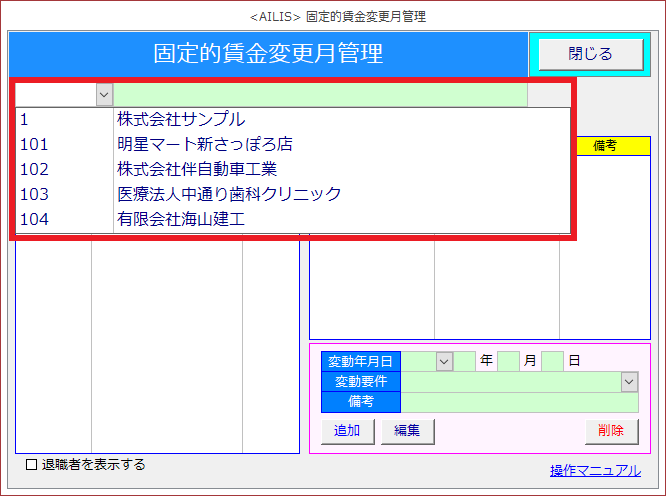Select 有限会社海山建工 in the dropdown
This screenshot has height=496, width=666.
click(x=181, y=218)
